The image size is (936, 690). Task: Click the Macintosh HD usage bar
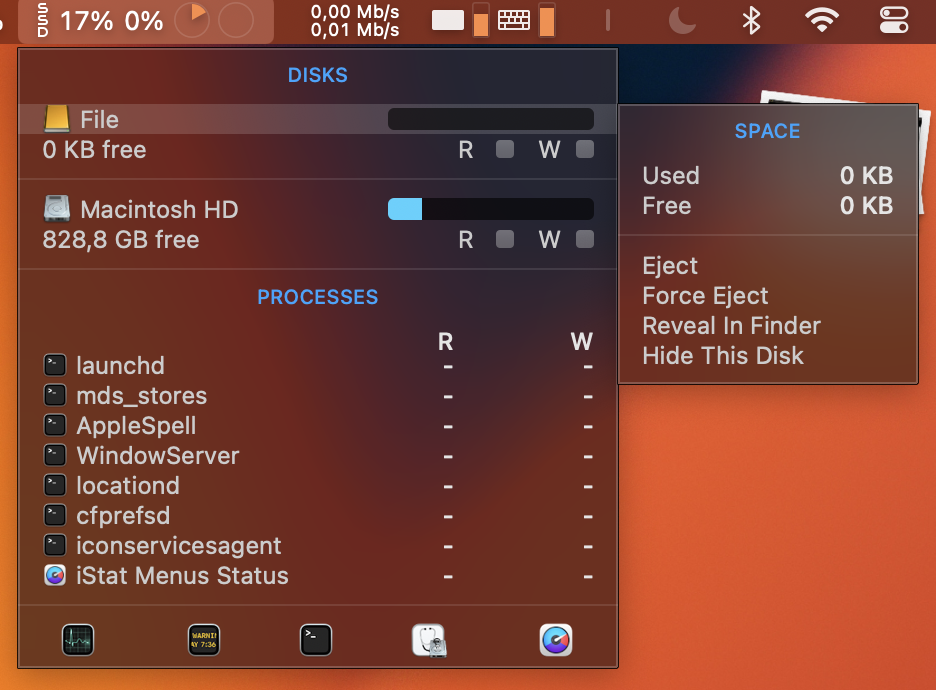tap(491, 209)
